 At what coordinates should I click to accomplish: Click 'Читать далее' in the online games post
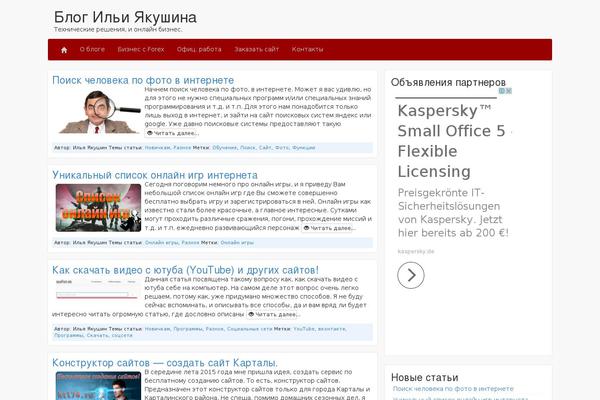328,228
